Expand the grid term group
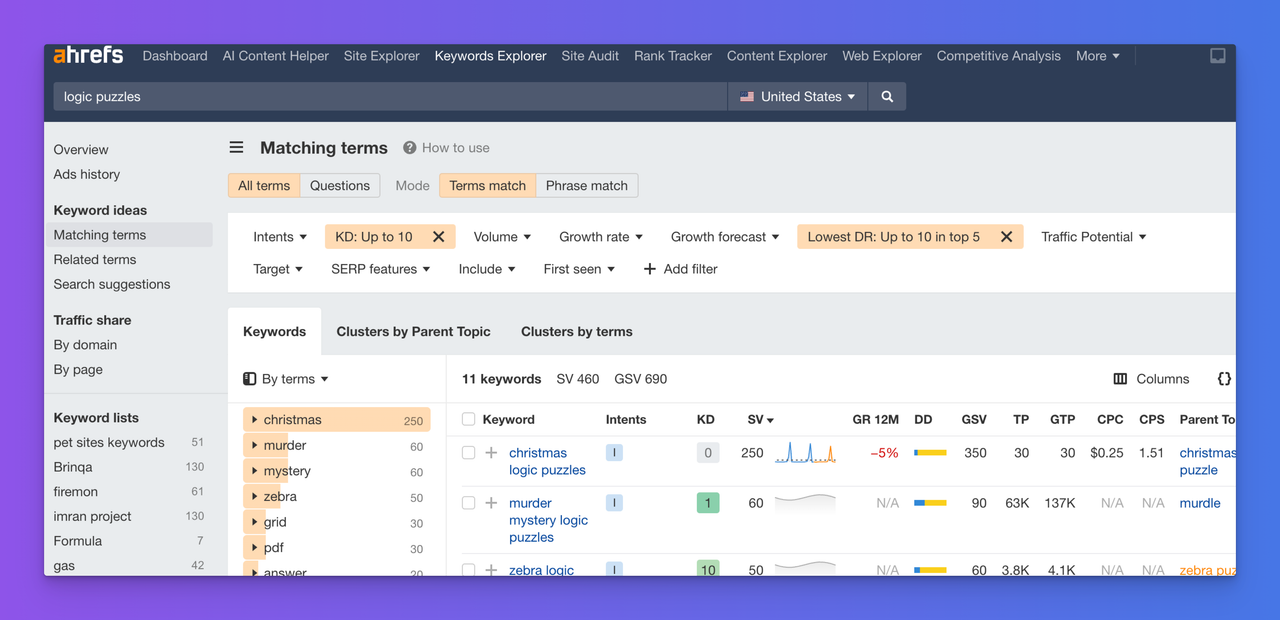1280x620 pixels. (x=255, y=522)
